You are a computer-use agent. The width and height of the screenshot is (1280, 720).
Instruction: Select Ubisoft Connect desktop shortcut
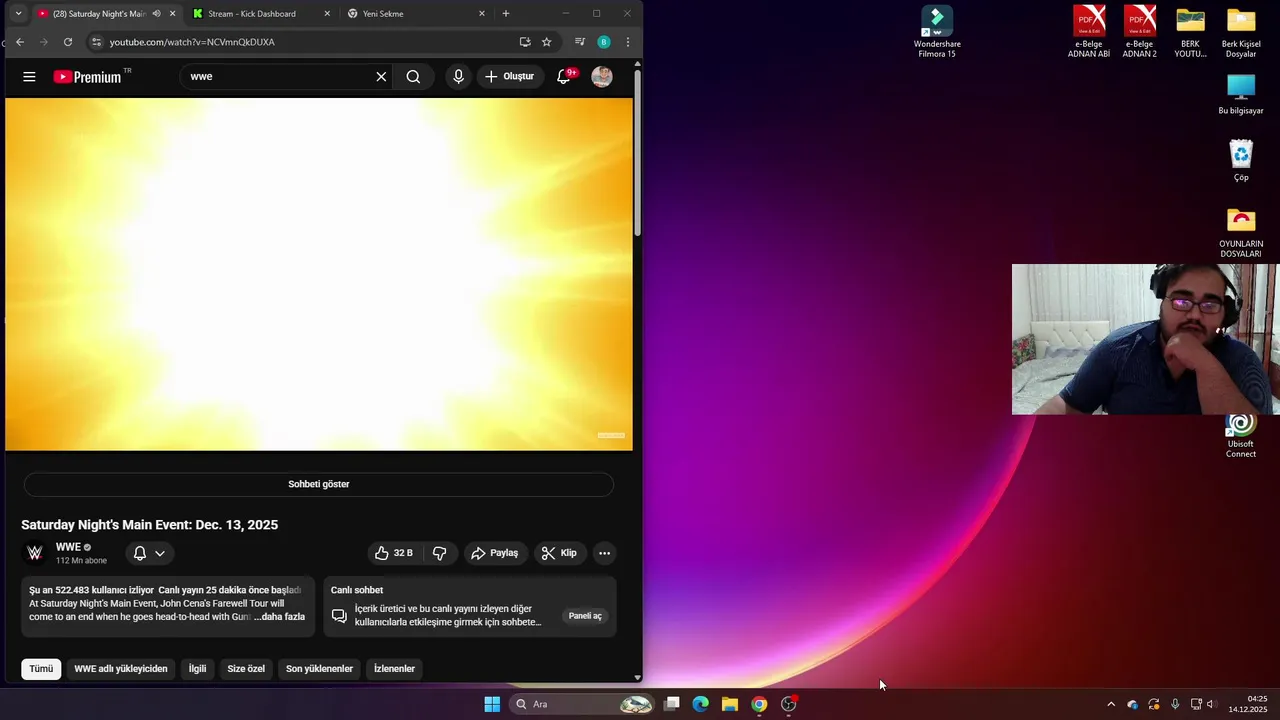point(1241,436)
